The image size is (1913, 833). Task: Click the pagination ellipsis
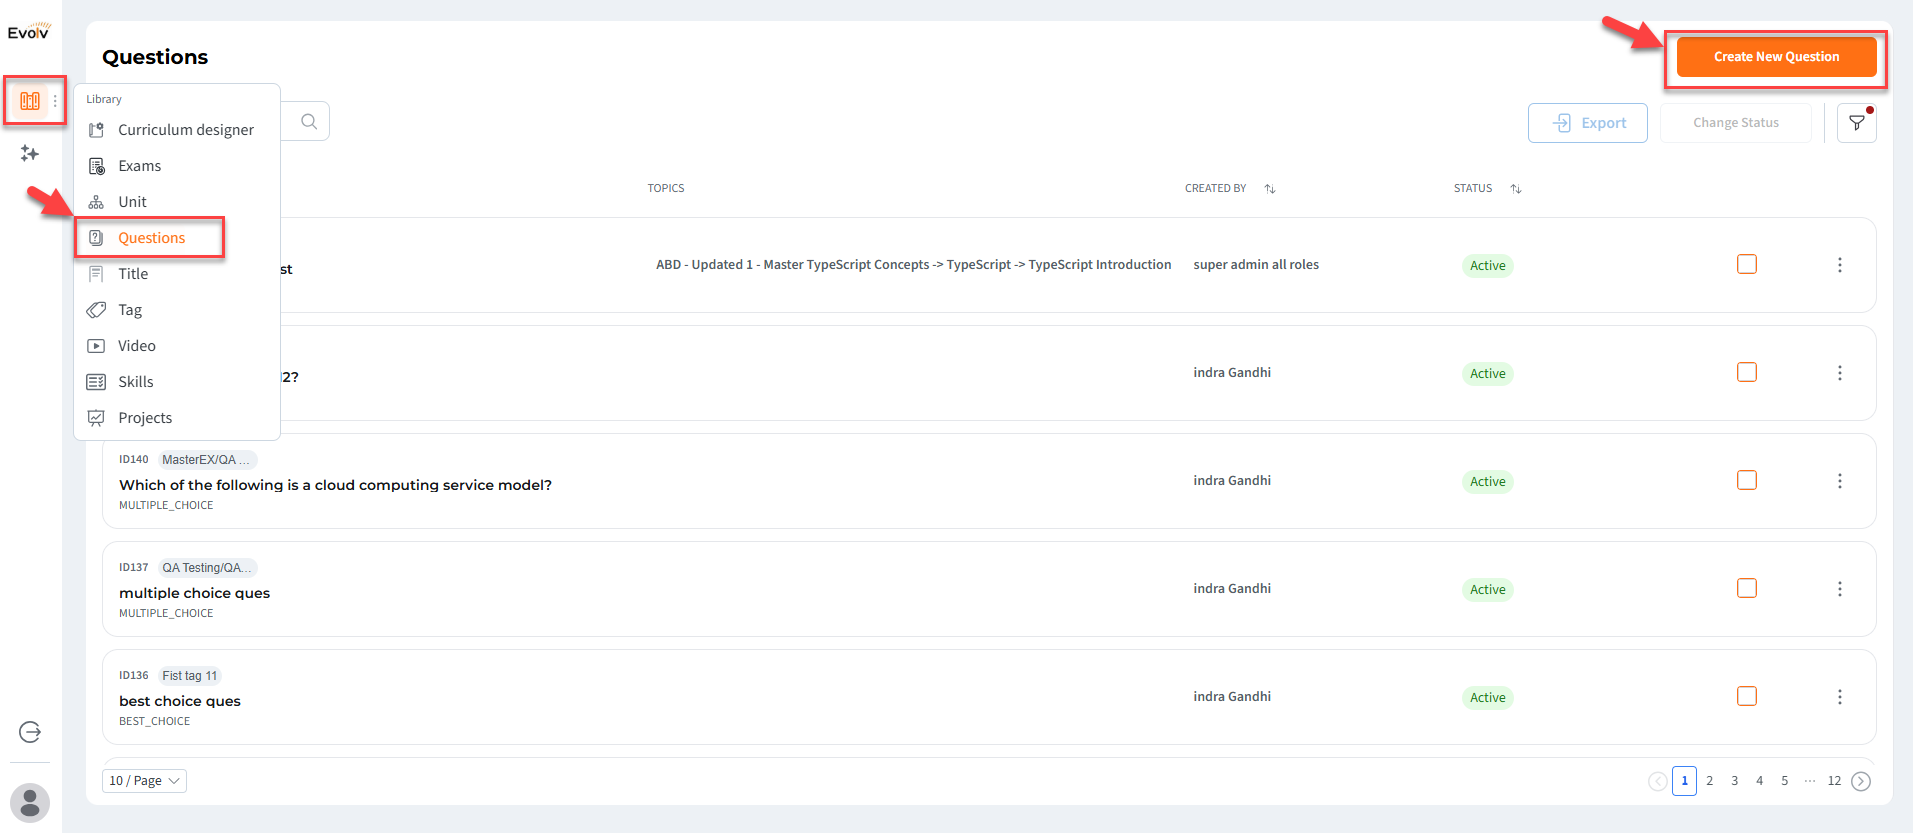pyautogui.click(x=1810, y=781)
